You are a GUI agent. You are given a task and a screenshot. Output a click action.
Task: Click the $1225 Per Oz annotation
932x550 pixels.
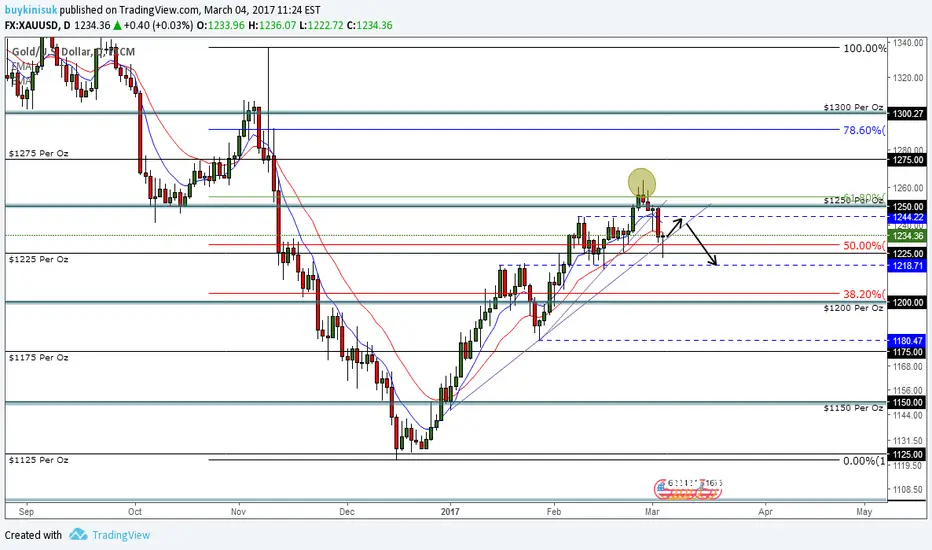[x=39, y=259]
